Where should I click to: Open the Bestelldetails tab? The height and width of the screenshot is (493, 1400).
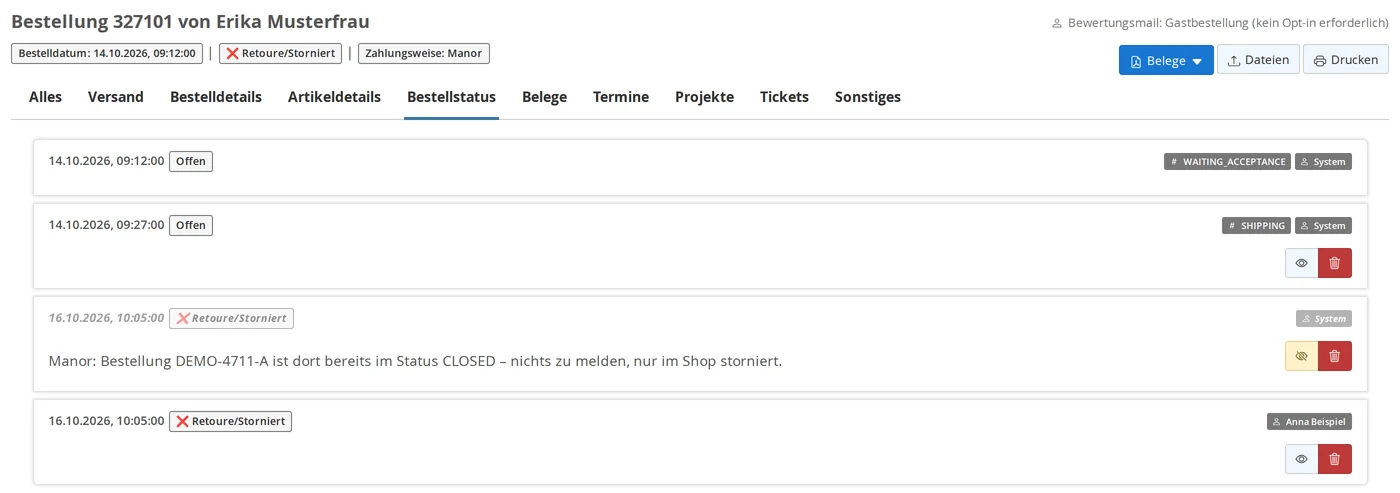pos(216,97)
